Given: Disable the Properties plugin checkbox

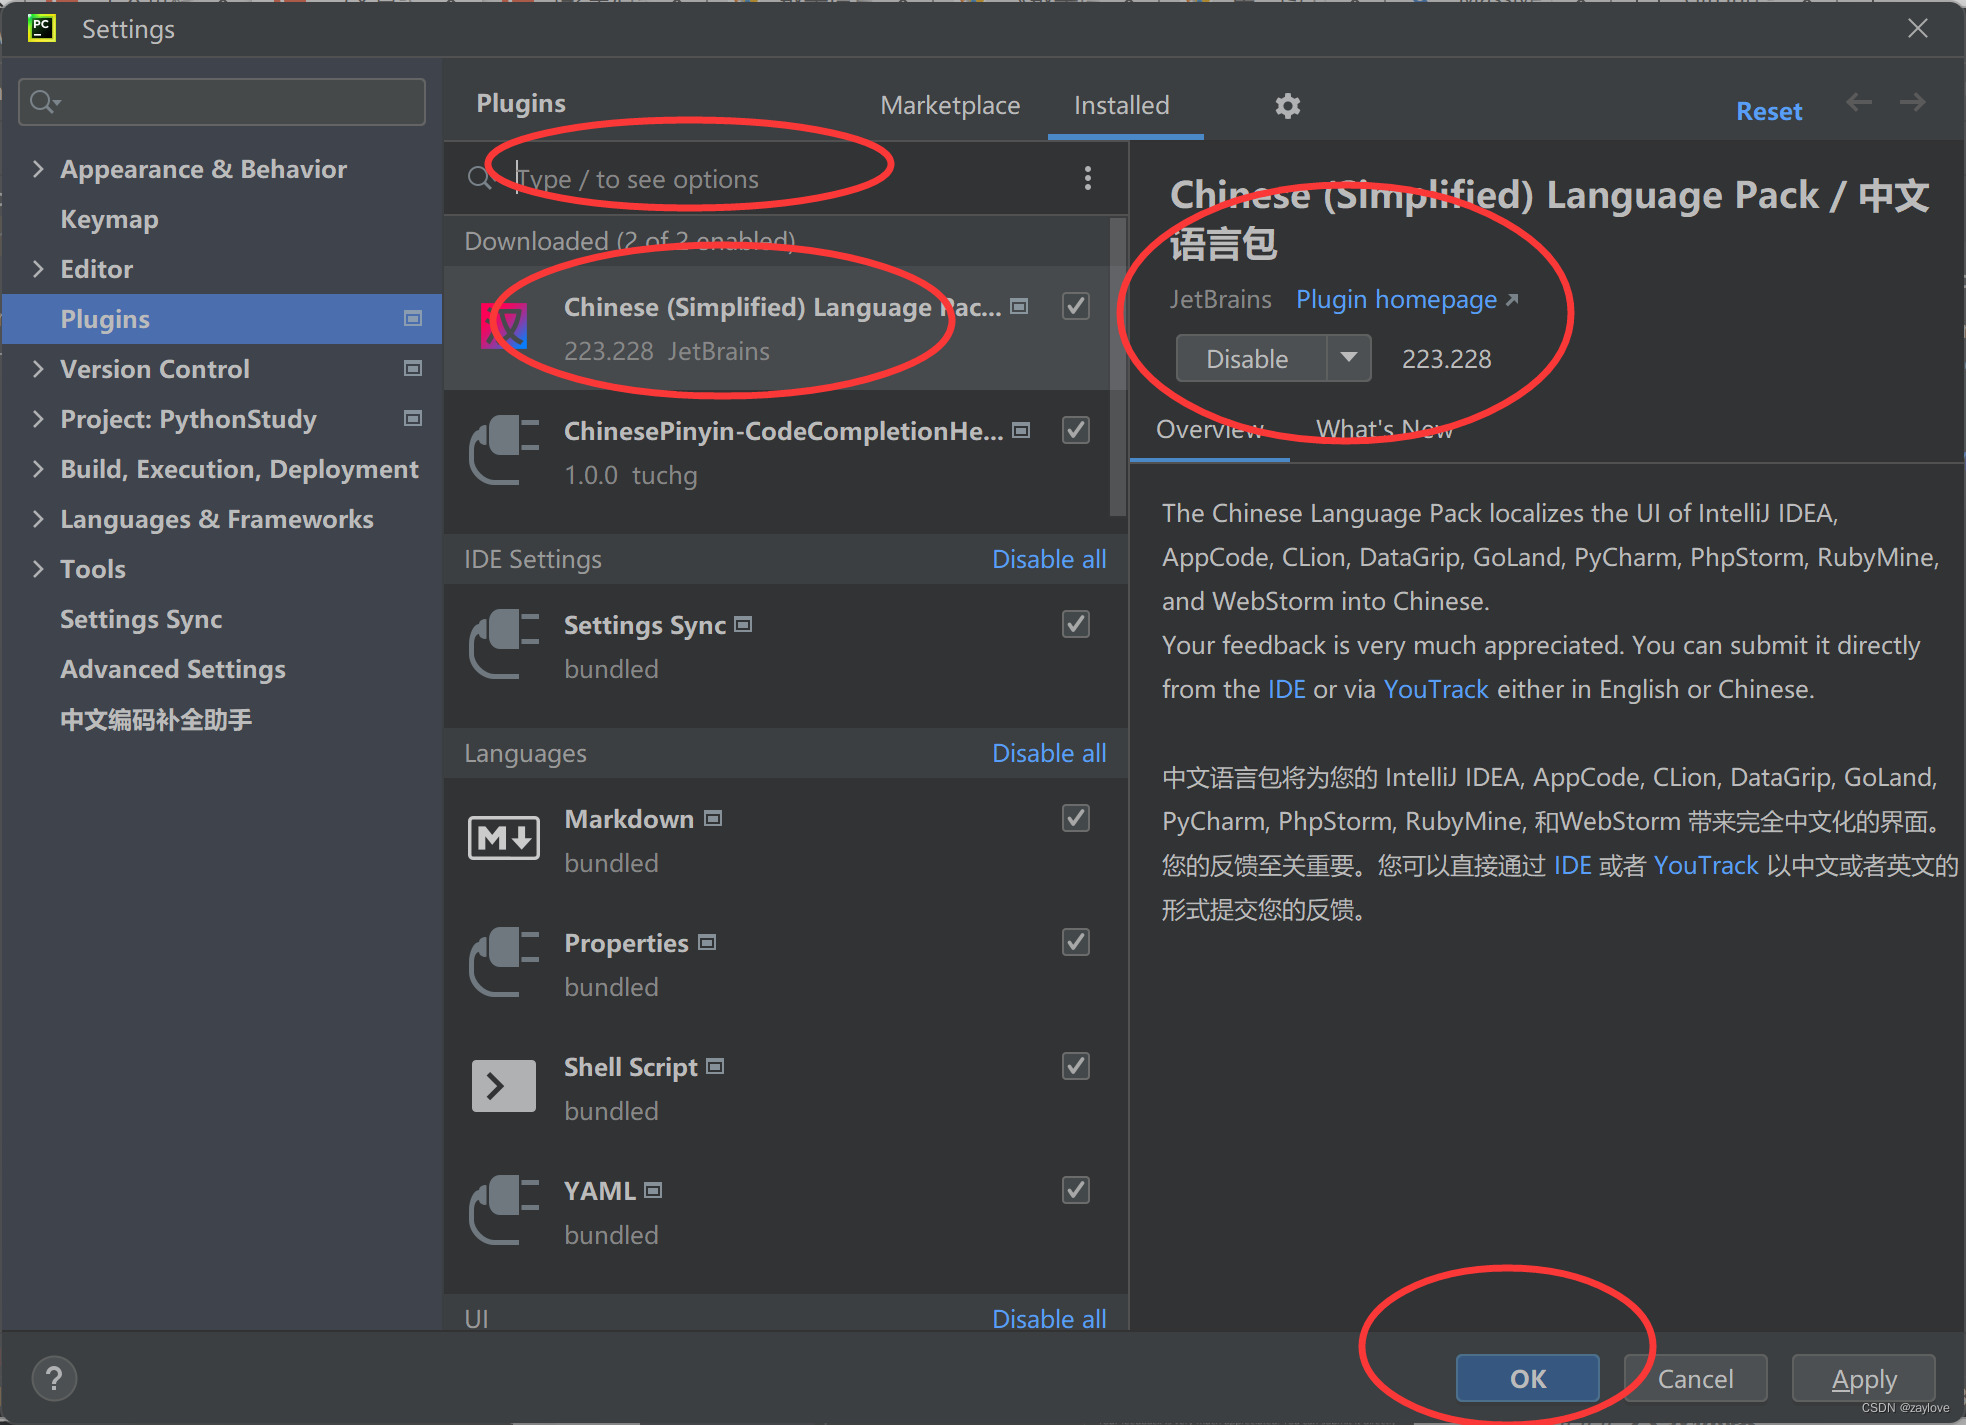Looking at the screenshot, I should pyautogui.click(x=1075, y=942).
